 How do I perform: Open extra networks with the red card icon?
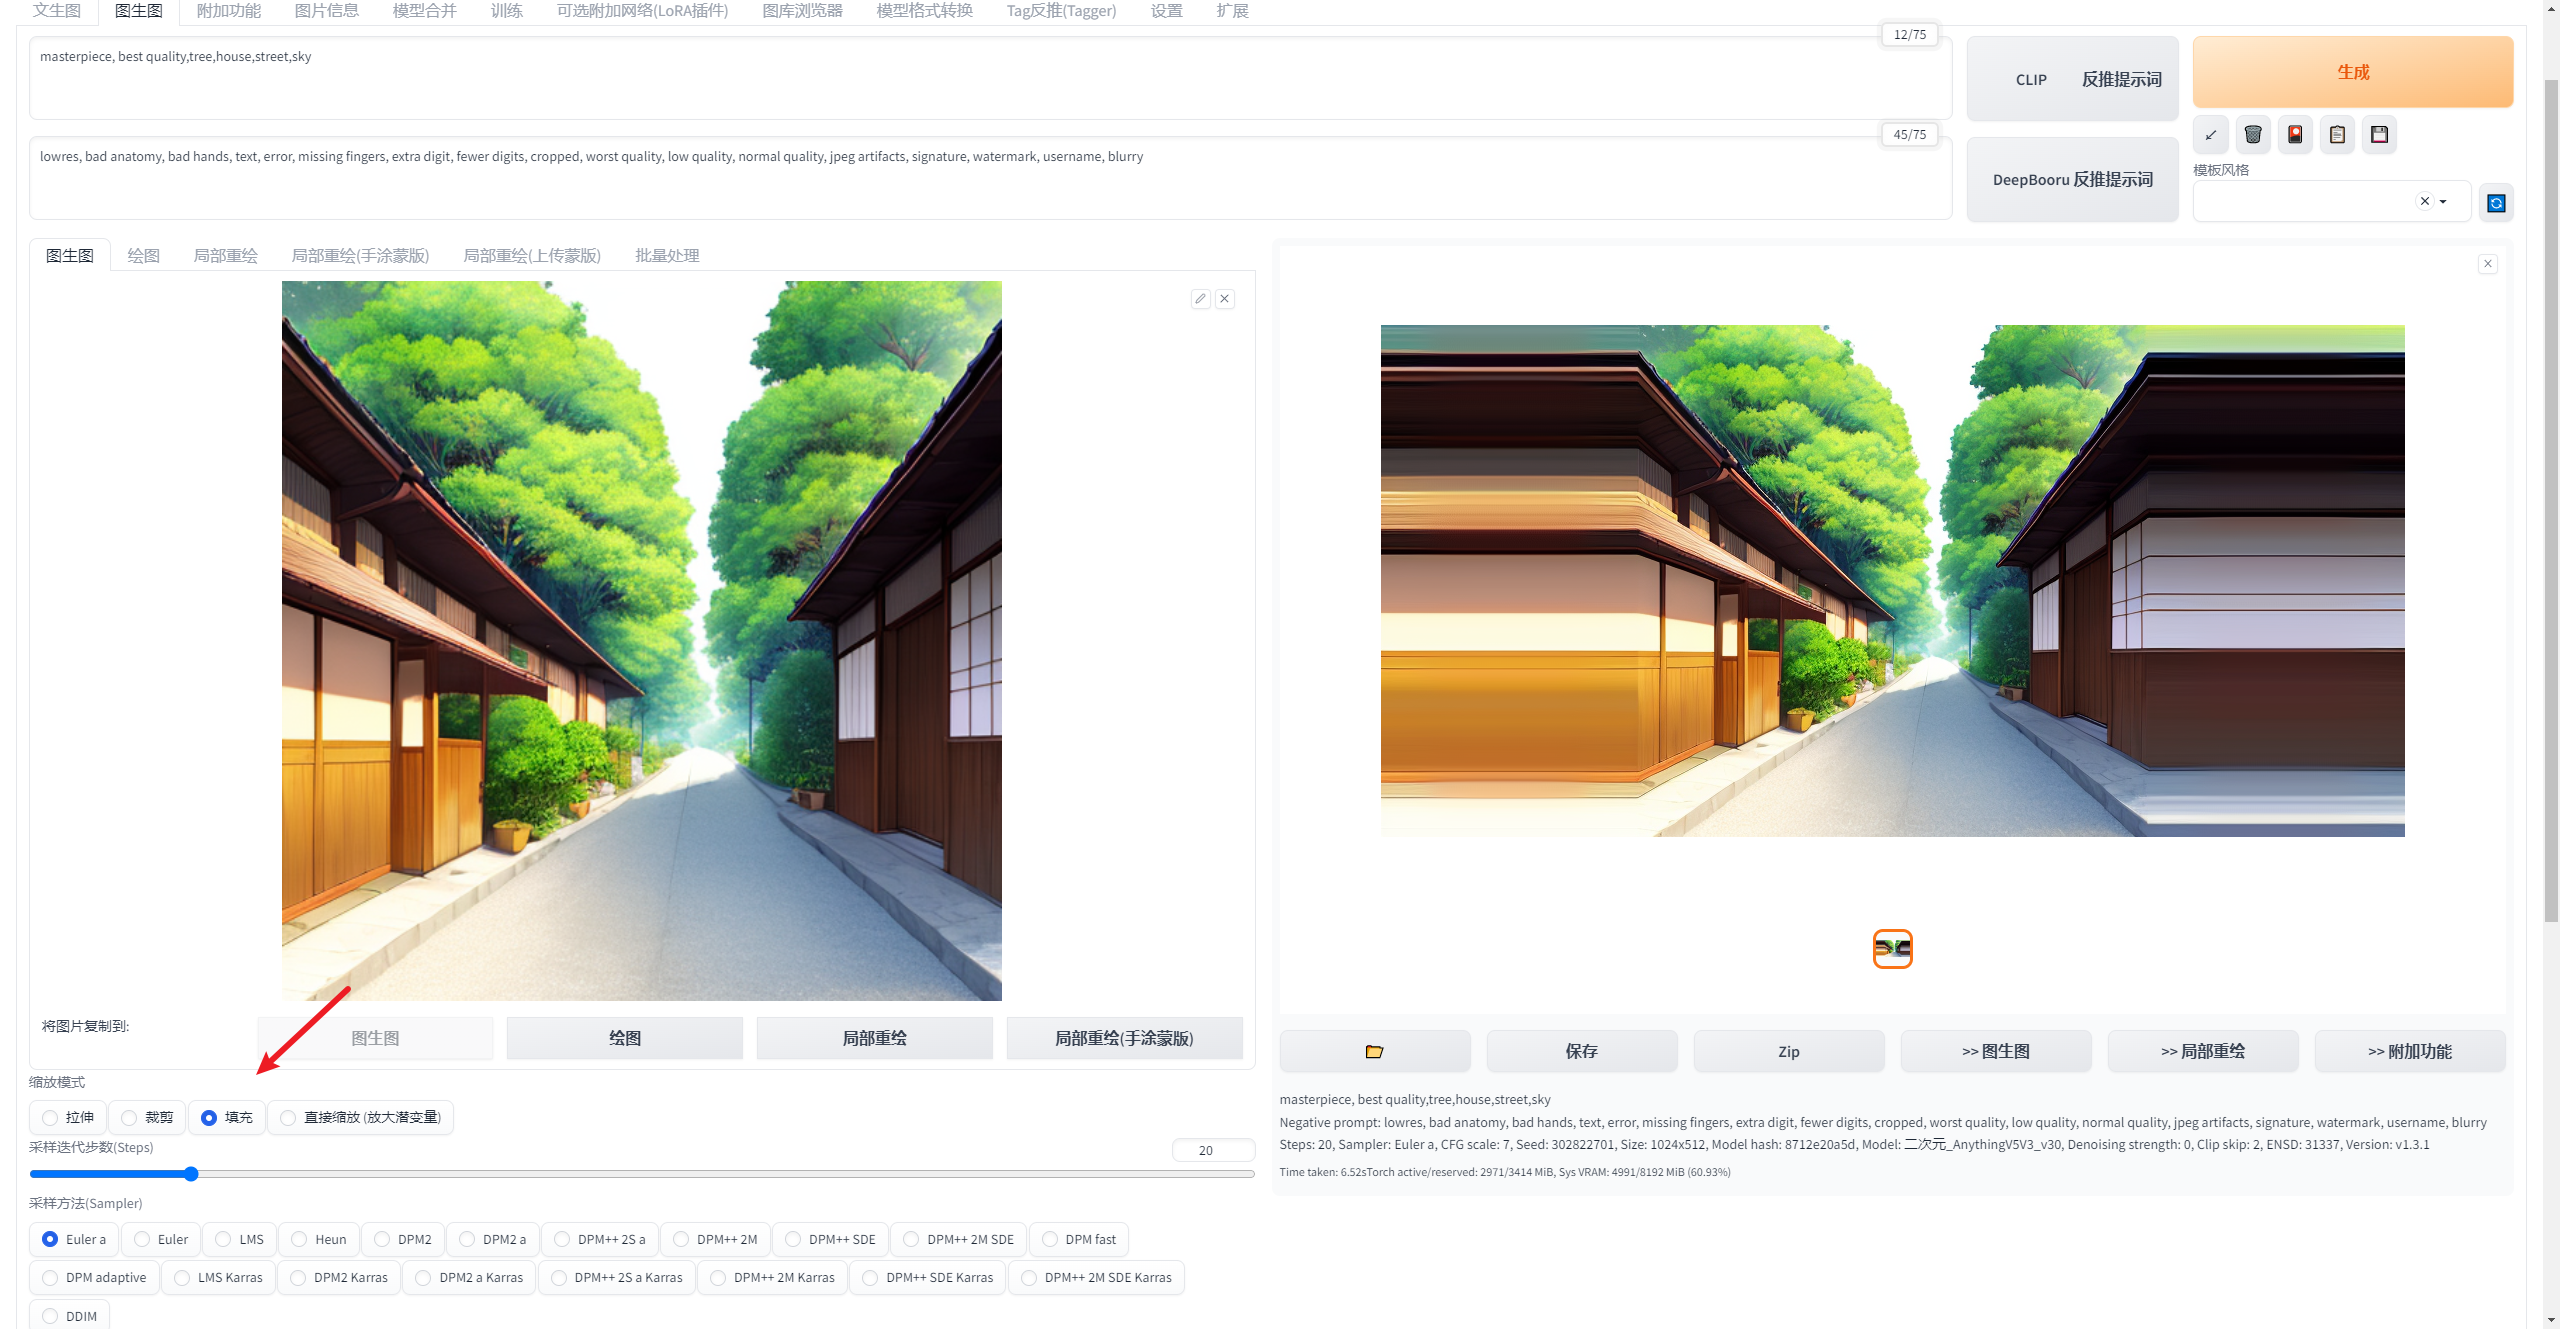coord(2295,135)
